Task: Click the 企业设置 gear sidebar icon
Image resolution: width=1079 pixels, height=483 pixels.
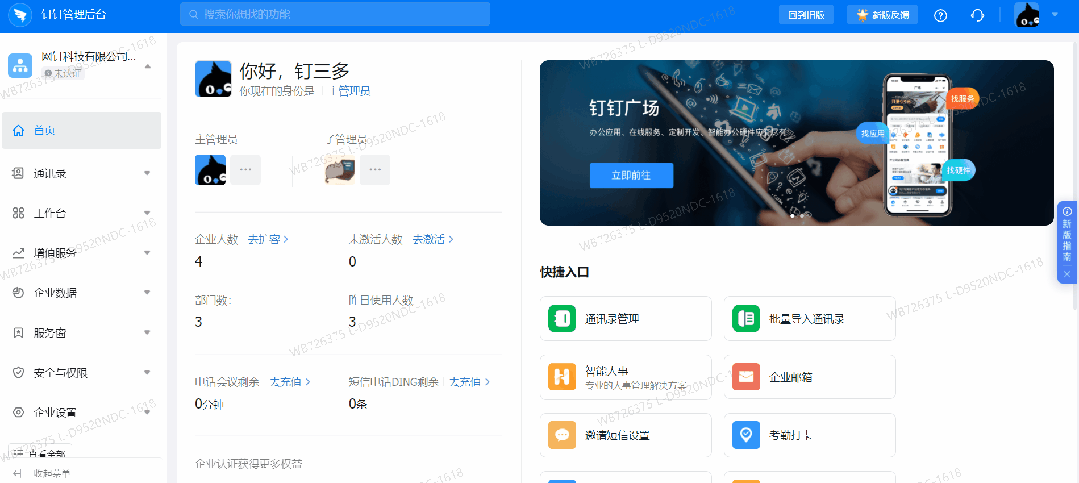Action: click(x=19, y=412)
